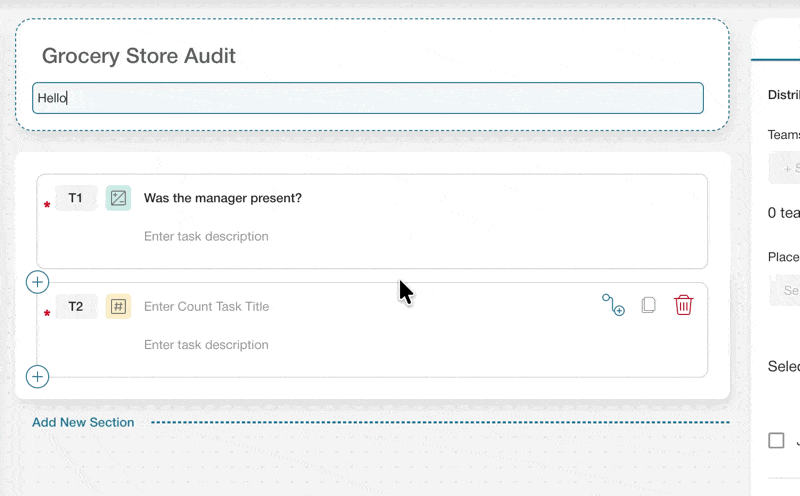The image size is (800, 496).
Task: Edit 'Was the manager present?' task title
Action: (223, 198)
